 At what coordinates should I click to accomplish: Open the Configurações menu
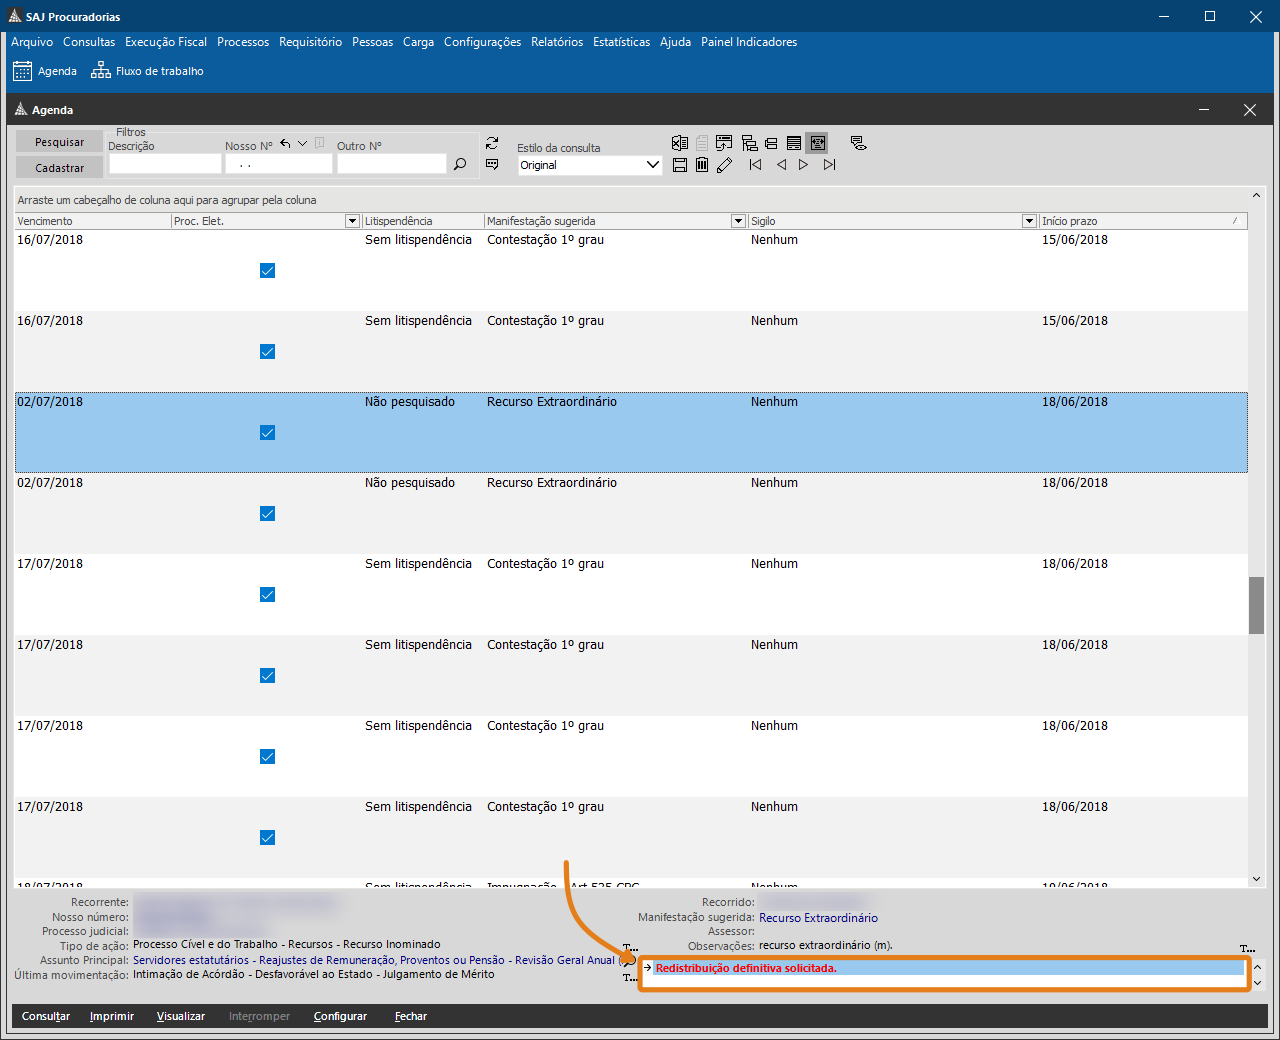[482, 42]
